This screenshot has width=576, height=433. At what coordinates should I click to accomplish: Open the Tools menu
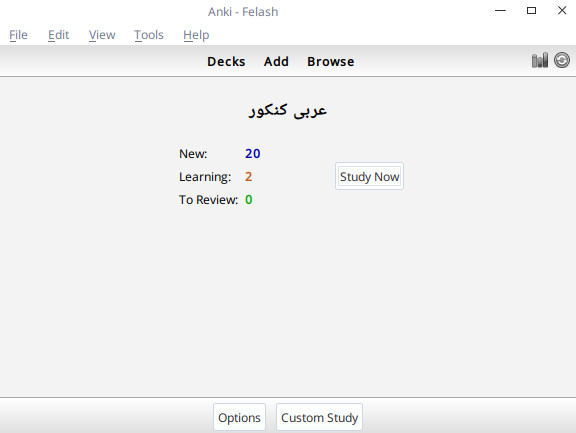[149, 35]
